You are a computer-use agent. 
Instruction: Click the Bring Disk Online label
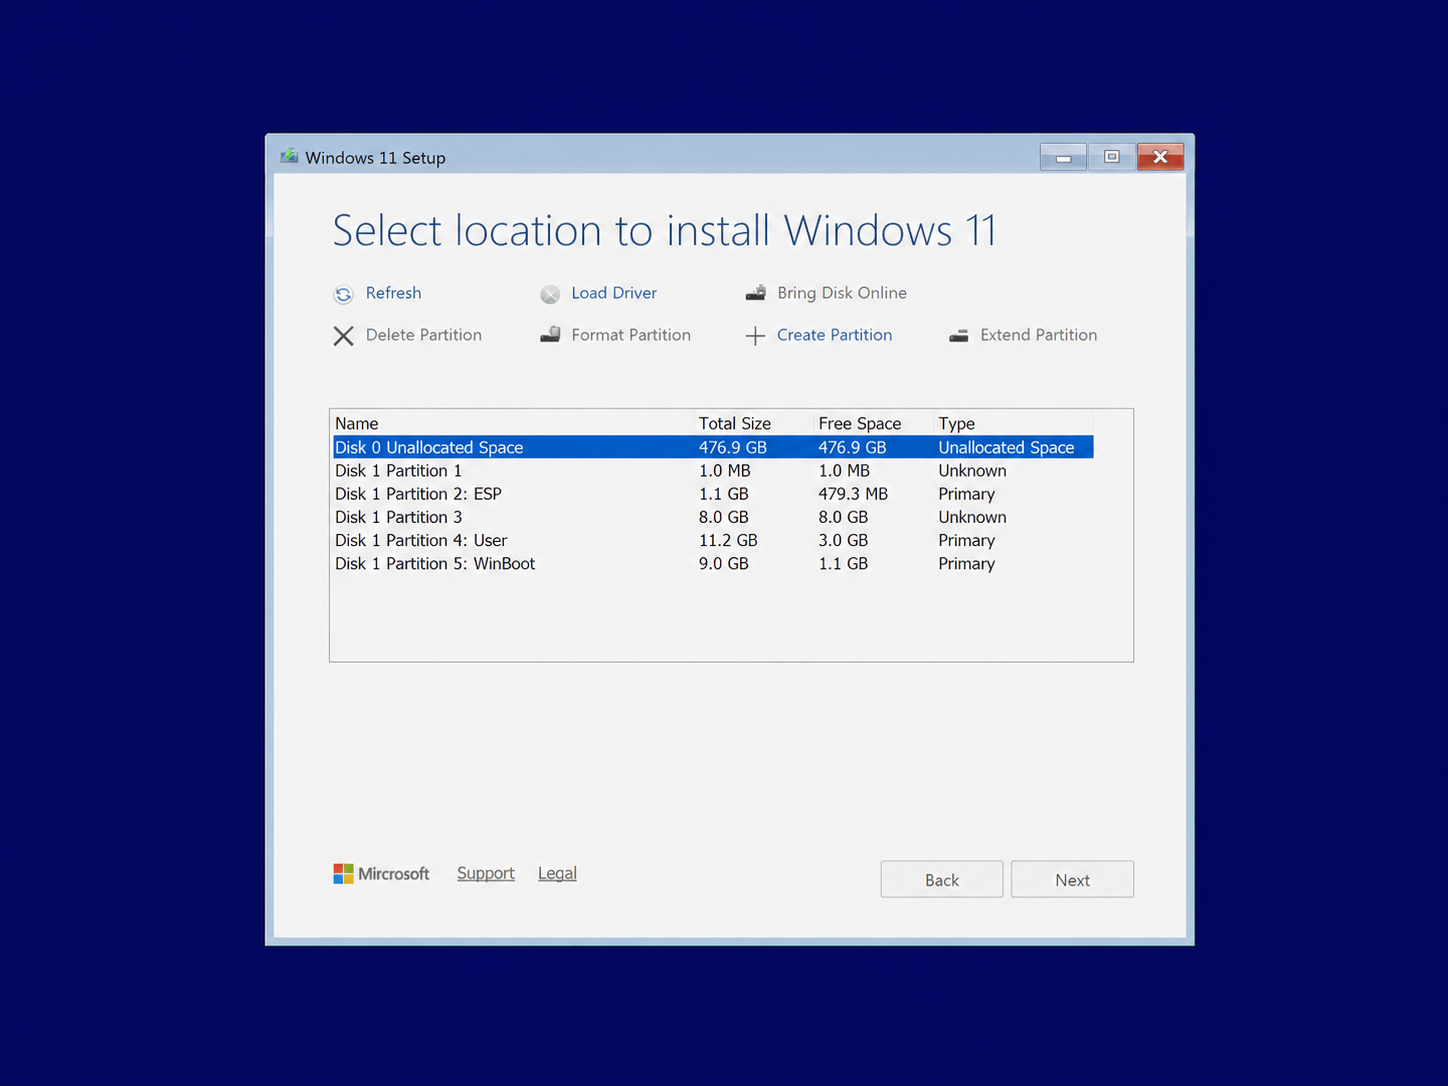pos(842,293)
